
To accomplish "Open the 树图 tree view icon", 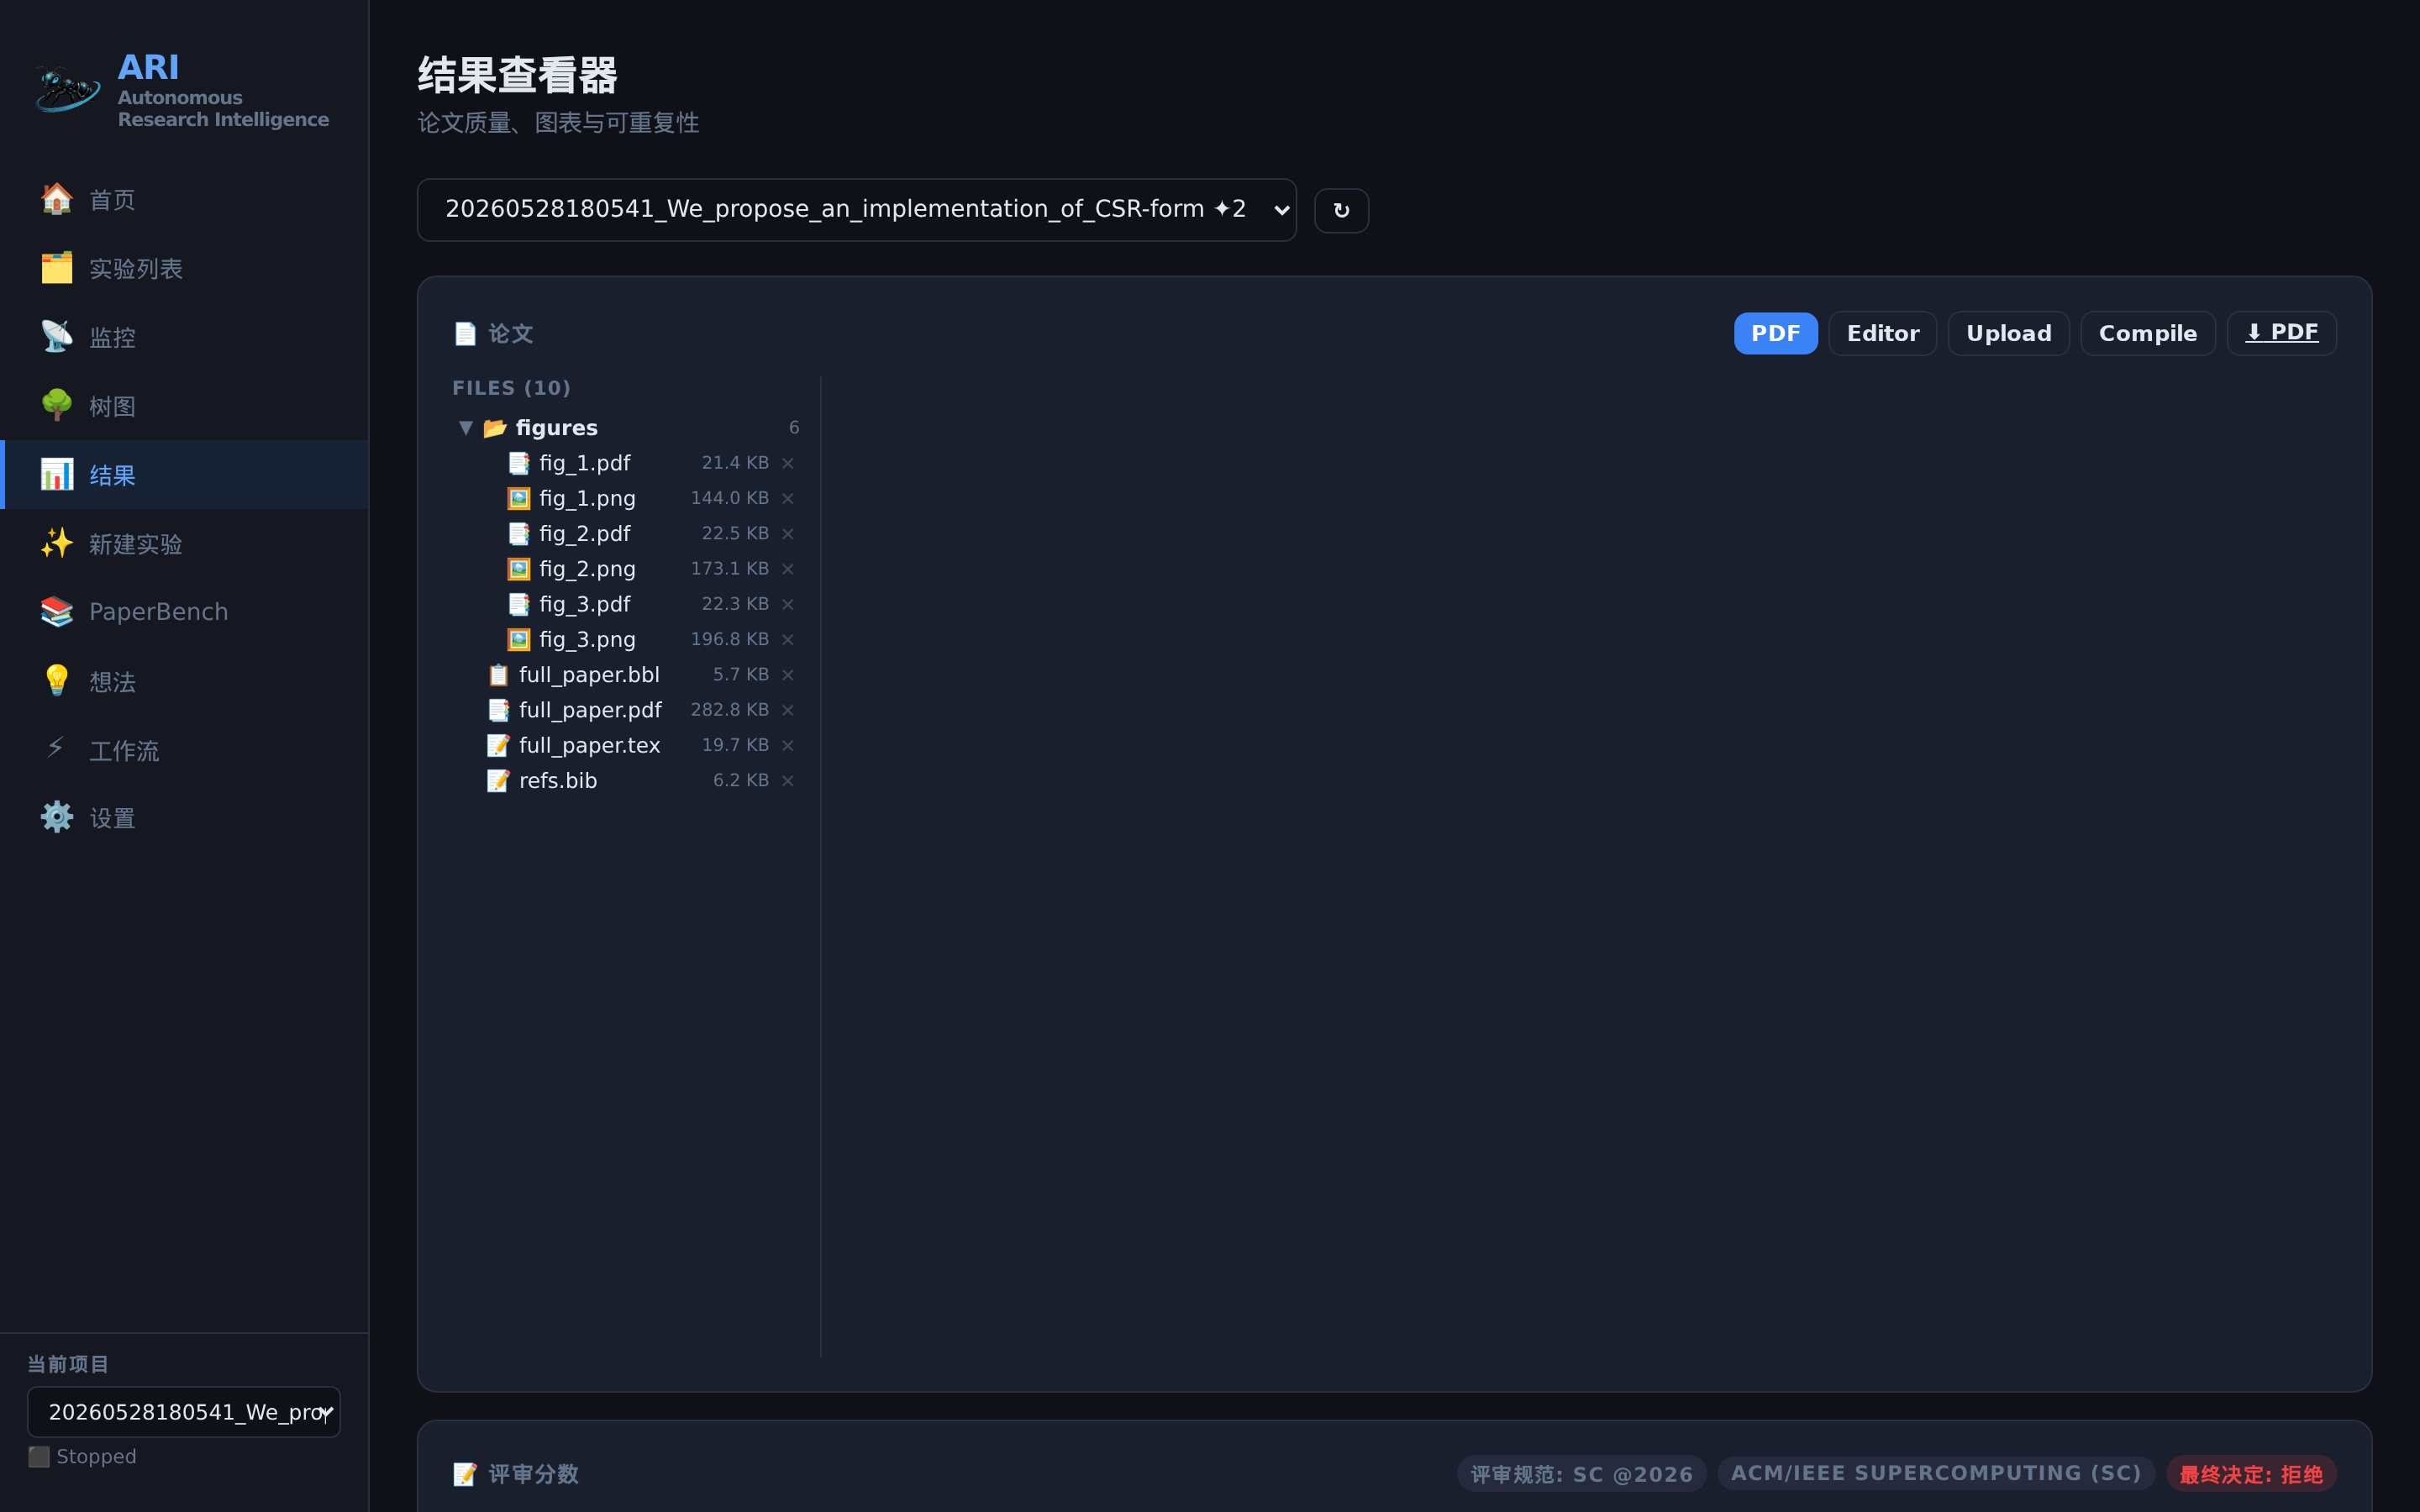I will click(57, 406).
